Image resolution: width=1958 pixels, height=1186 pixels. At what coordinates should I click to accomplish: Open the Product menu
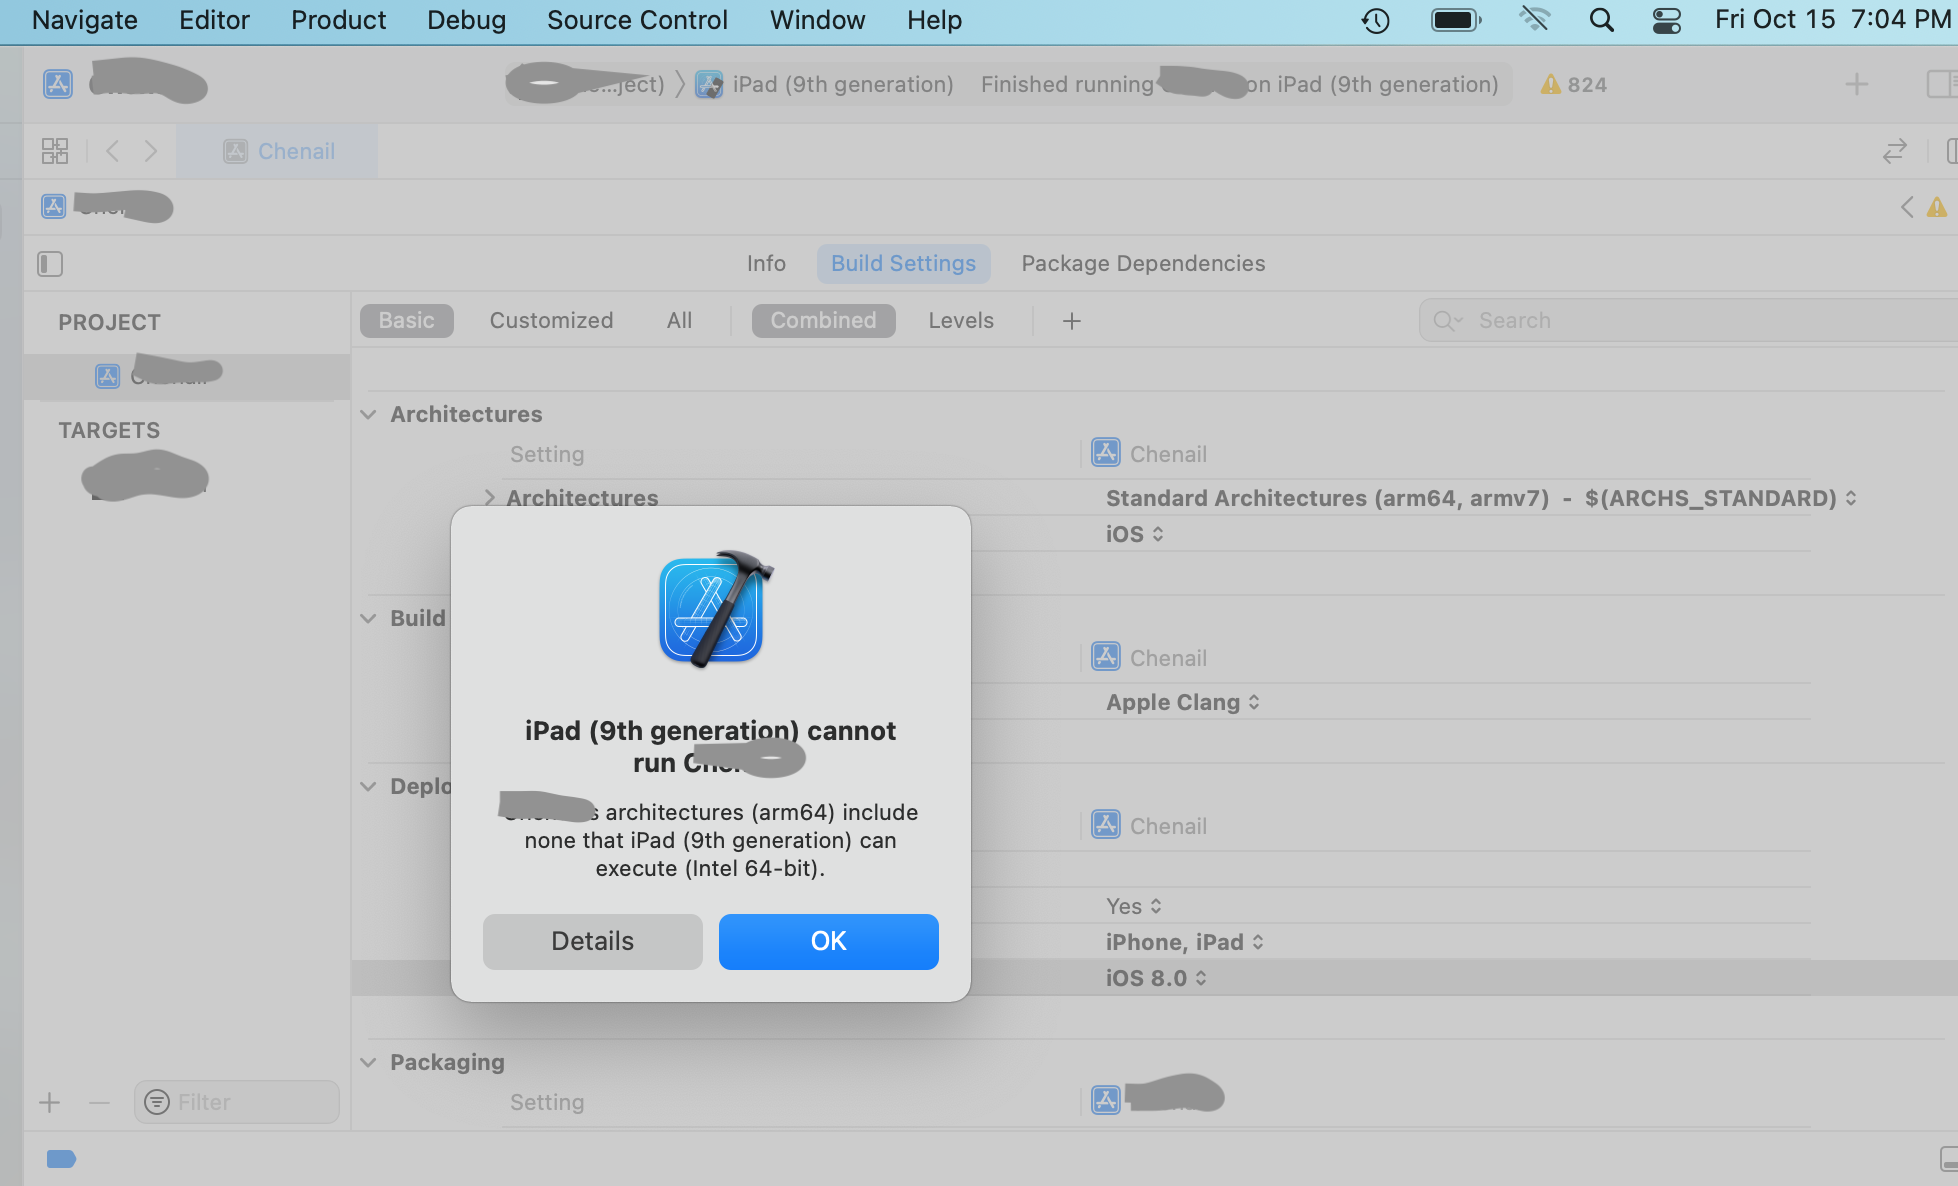tap(338, 20)
